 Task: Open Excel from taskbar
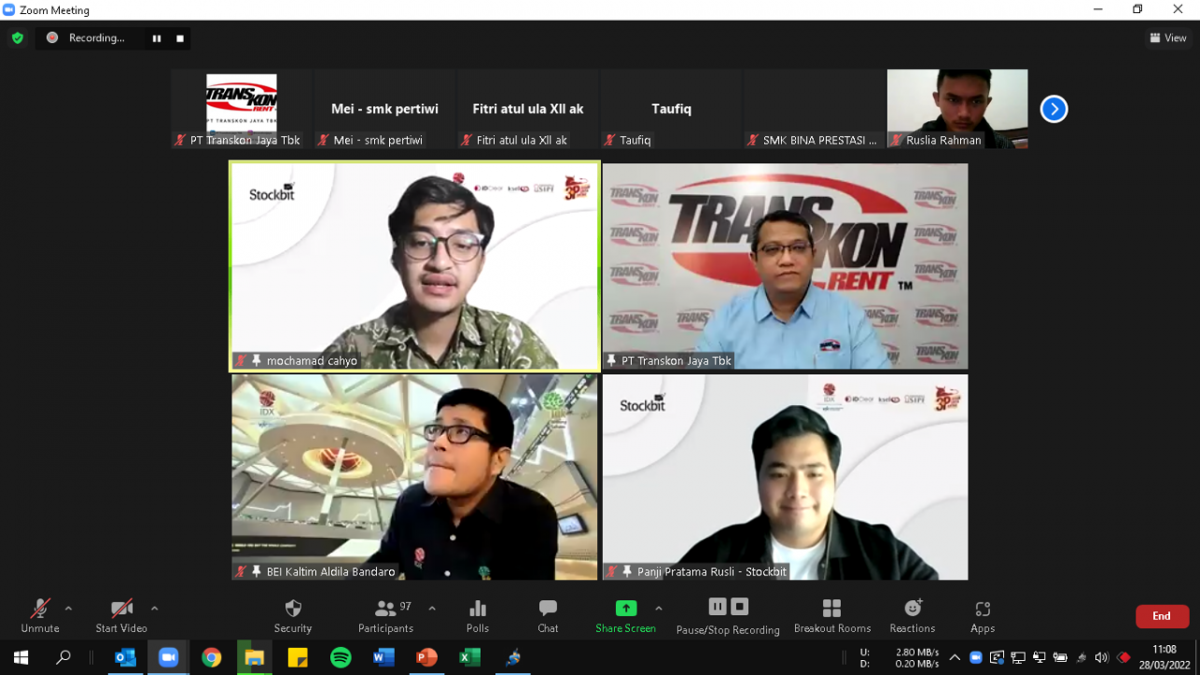click(470, 657)
